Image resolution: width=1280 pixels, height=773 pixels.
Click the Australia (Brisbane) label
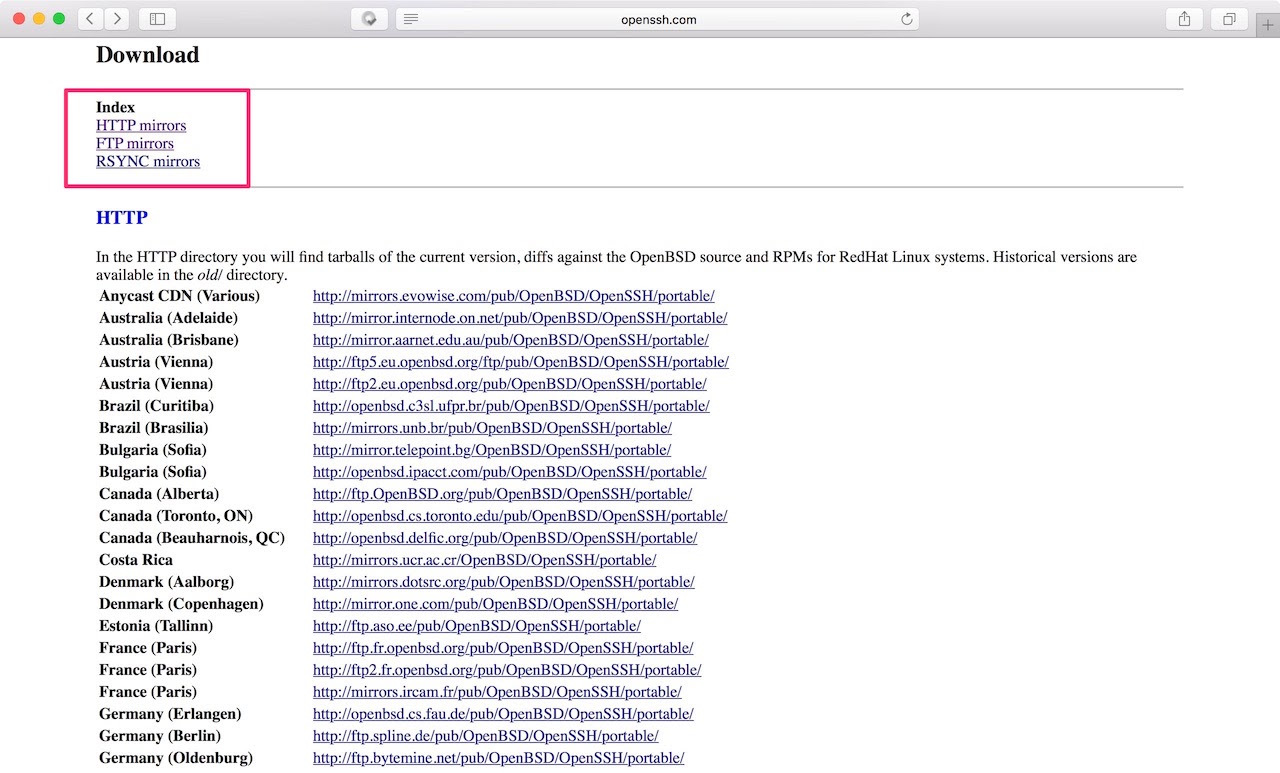(x=169, y=340)
